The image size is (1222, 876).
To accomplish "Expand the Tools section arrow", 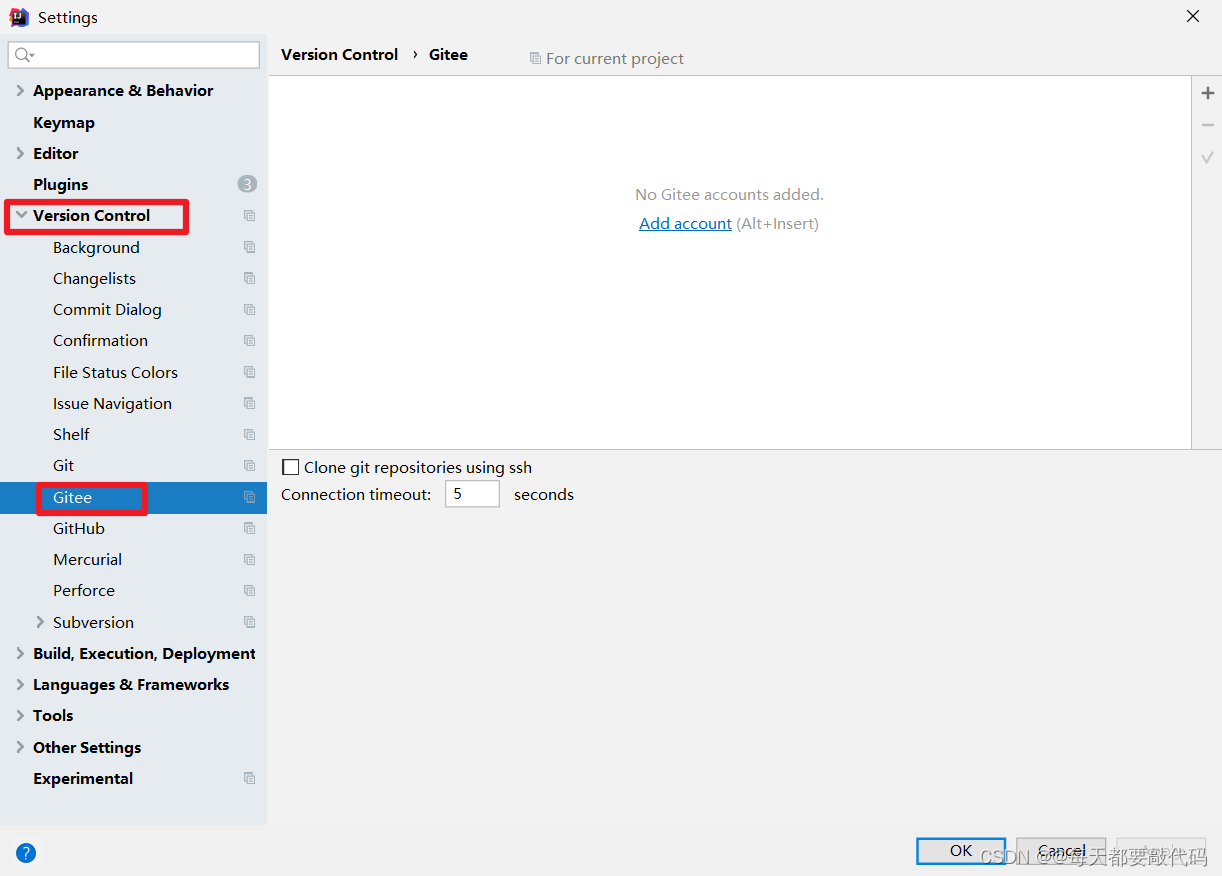I will (20, 715).
